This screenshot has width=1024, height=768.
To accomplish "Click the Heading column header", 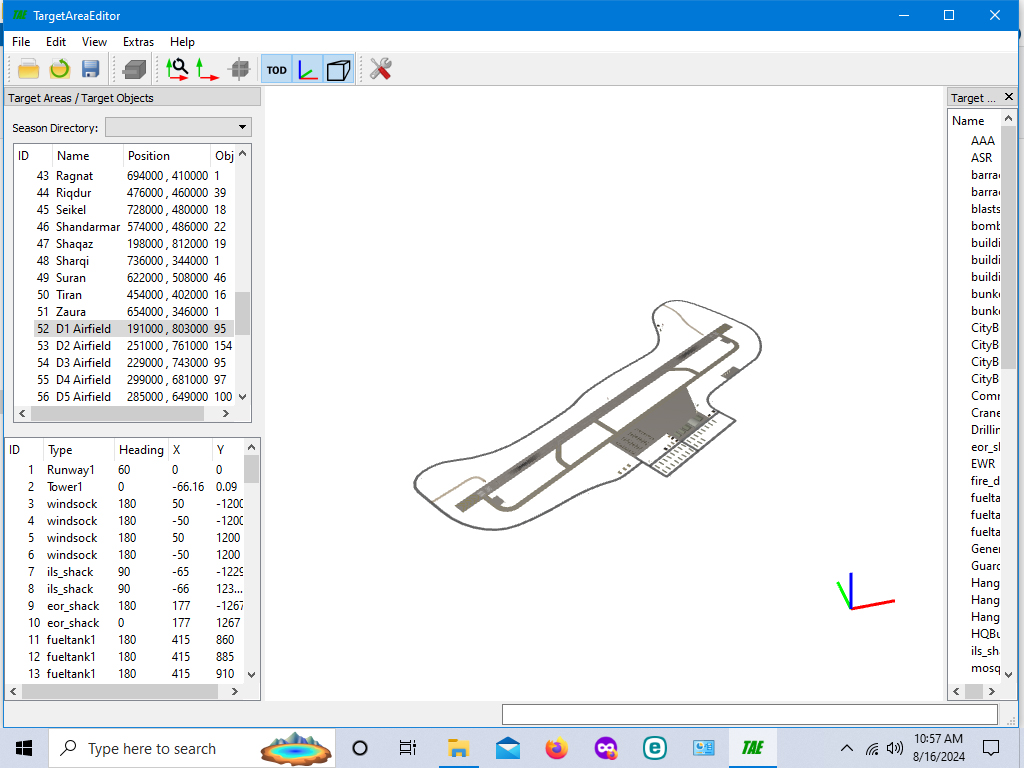I will coord(141,450).
